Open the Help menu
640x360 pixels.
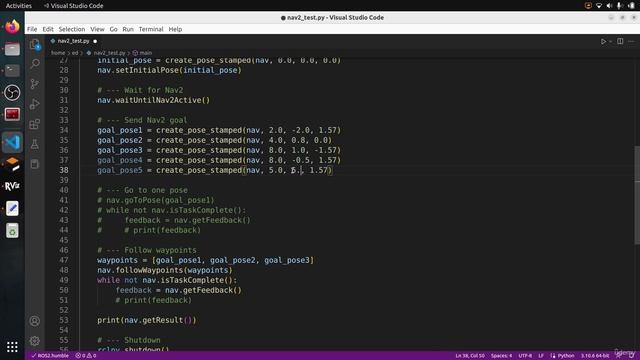(175, 29)
